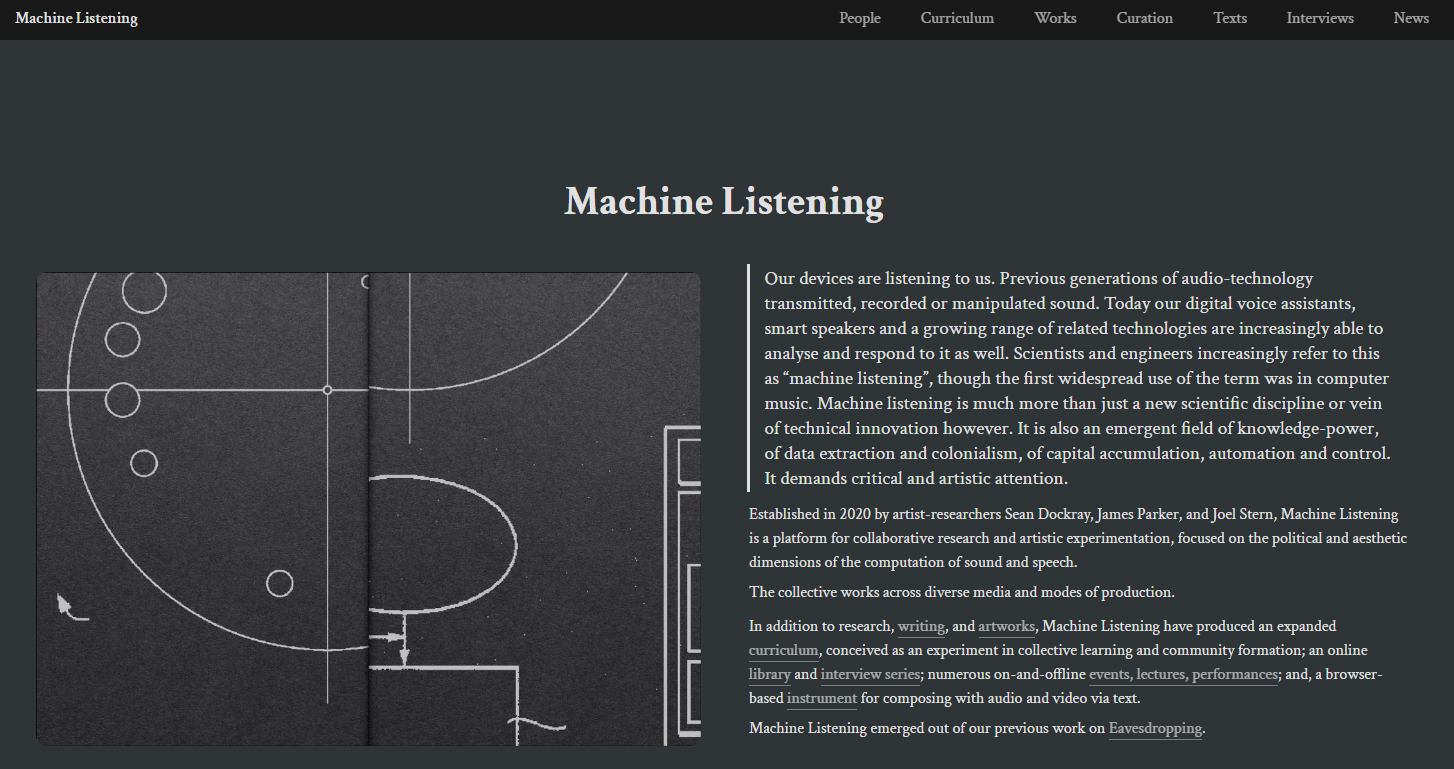Open the online "library" link
The height and width of the screenshot is (769, 1454).
tap(769, 675)
